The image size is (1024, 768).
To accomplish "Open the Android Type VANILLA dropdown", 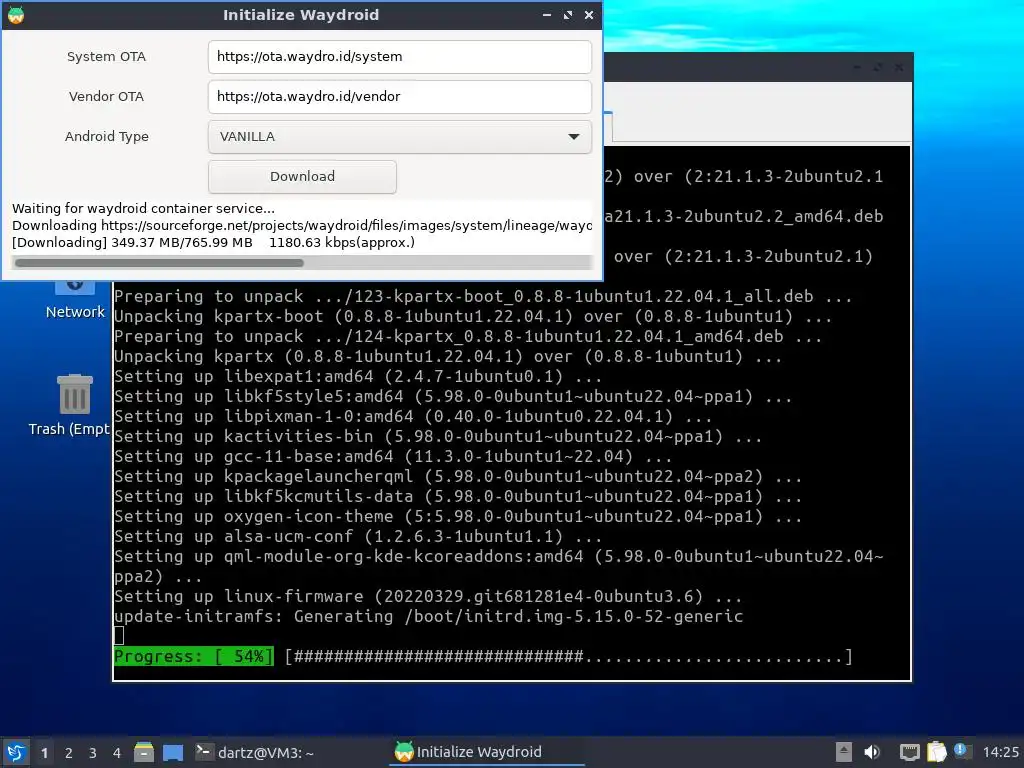I will pos(400,136).
